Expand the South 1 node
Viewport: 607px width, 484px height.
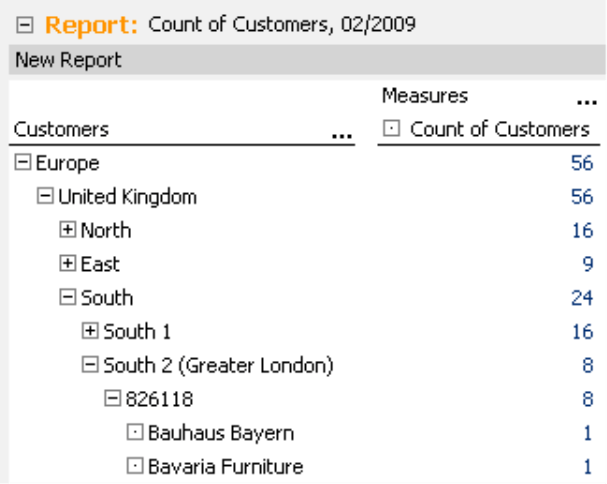tap(90, 331)
